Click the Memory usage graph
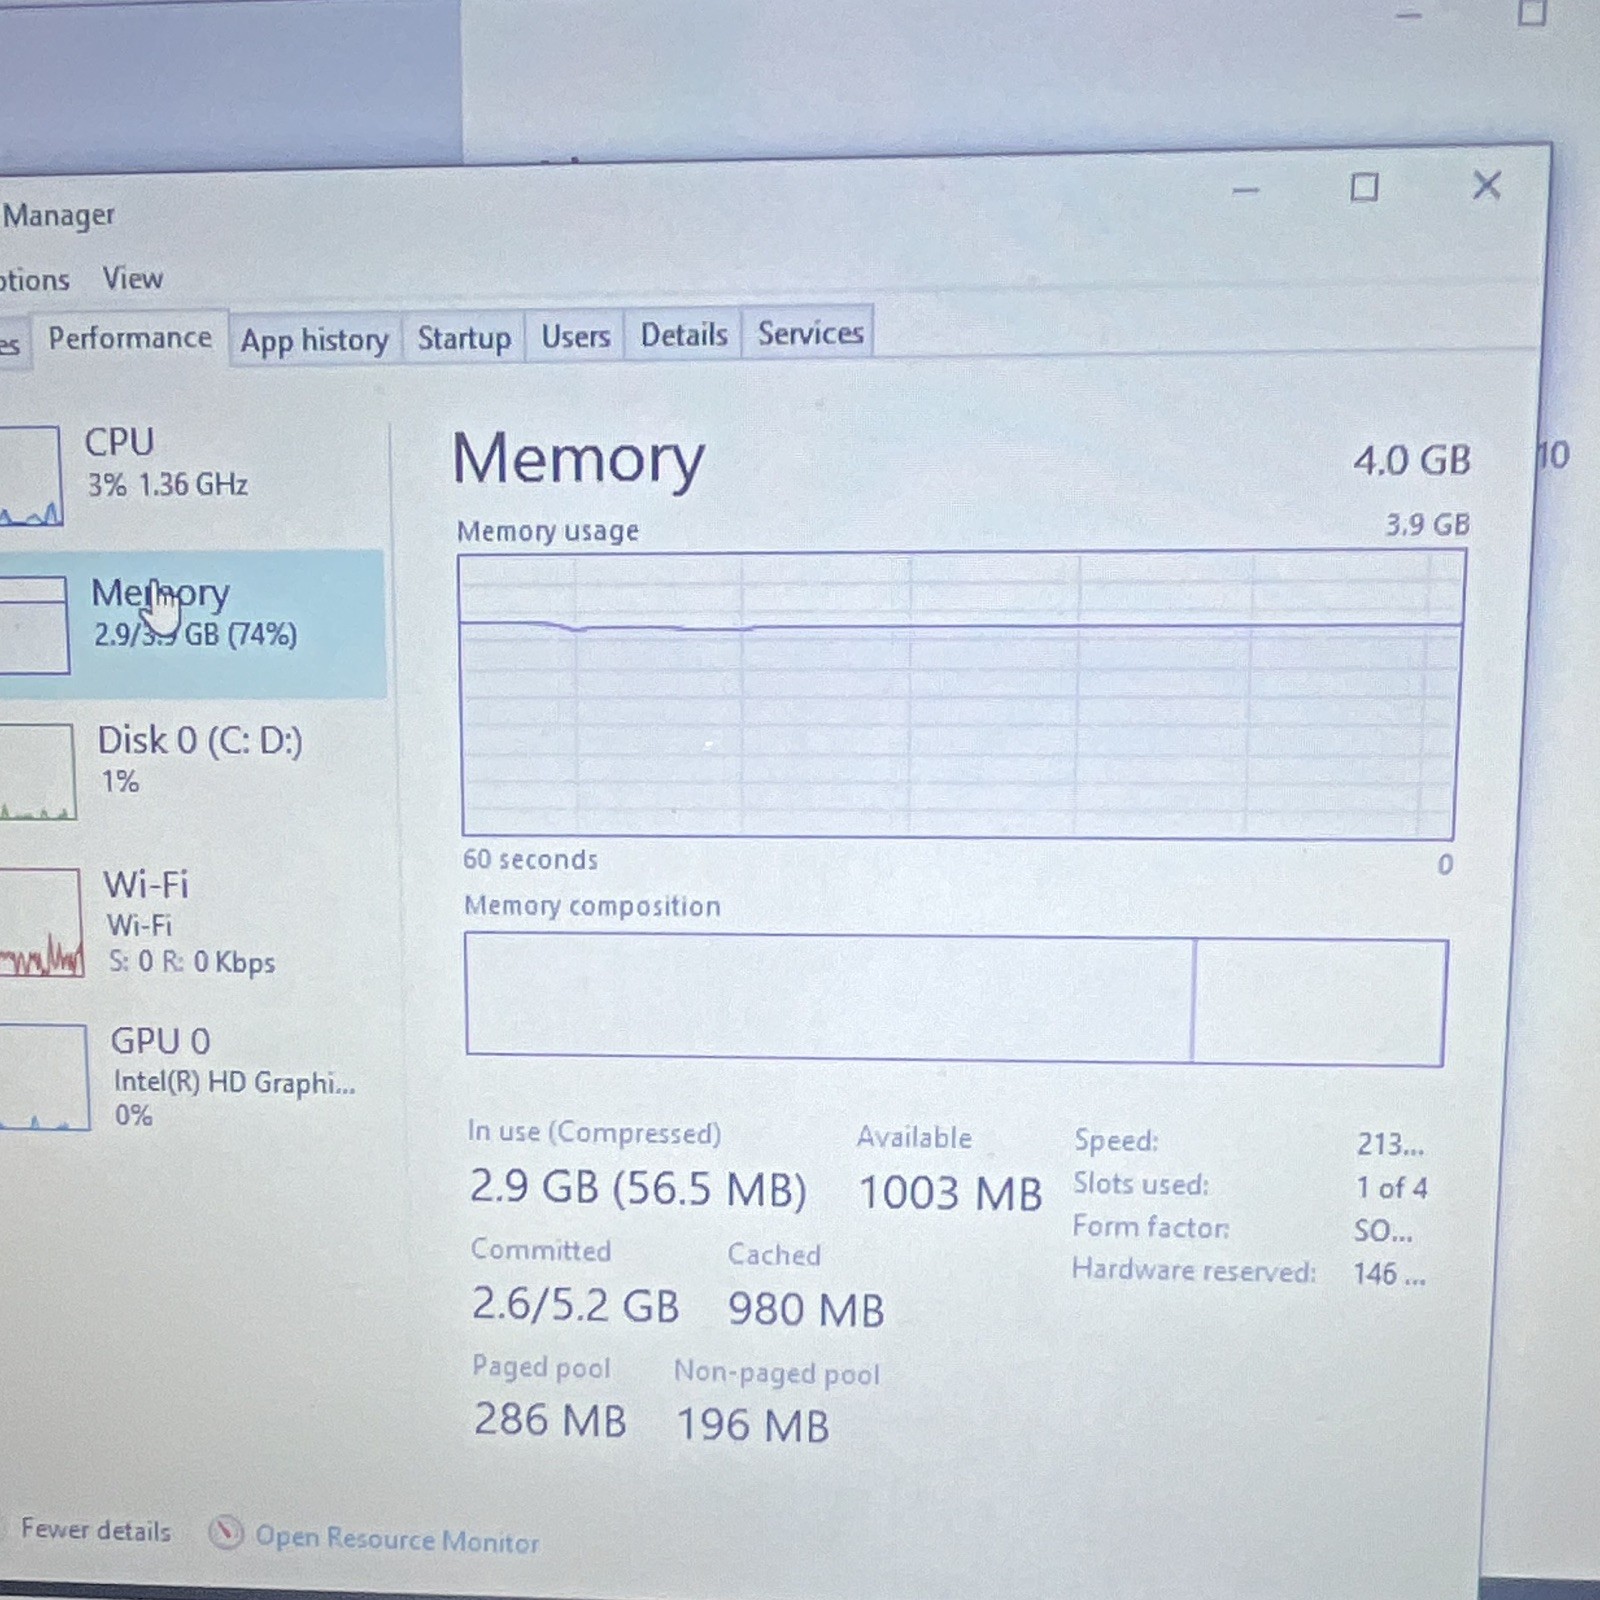The image size is (1600, 1600). (960, 695)
